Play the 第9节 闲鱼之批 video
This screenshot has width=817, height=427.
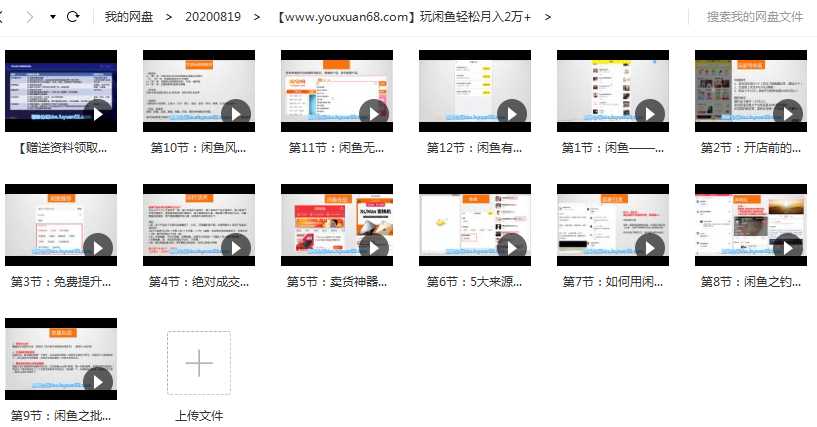click(x=98, y=381)
